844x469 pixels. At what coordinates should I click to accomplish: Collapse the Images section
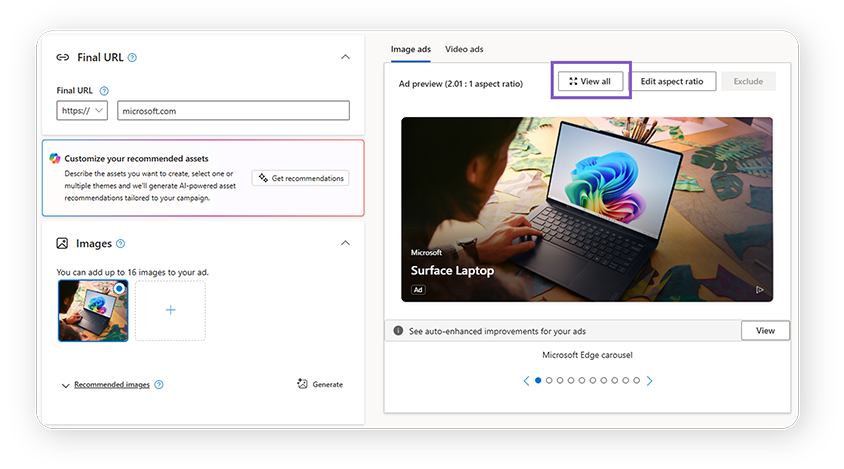tap(345, 243)
